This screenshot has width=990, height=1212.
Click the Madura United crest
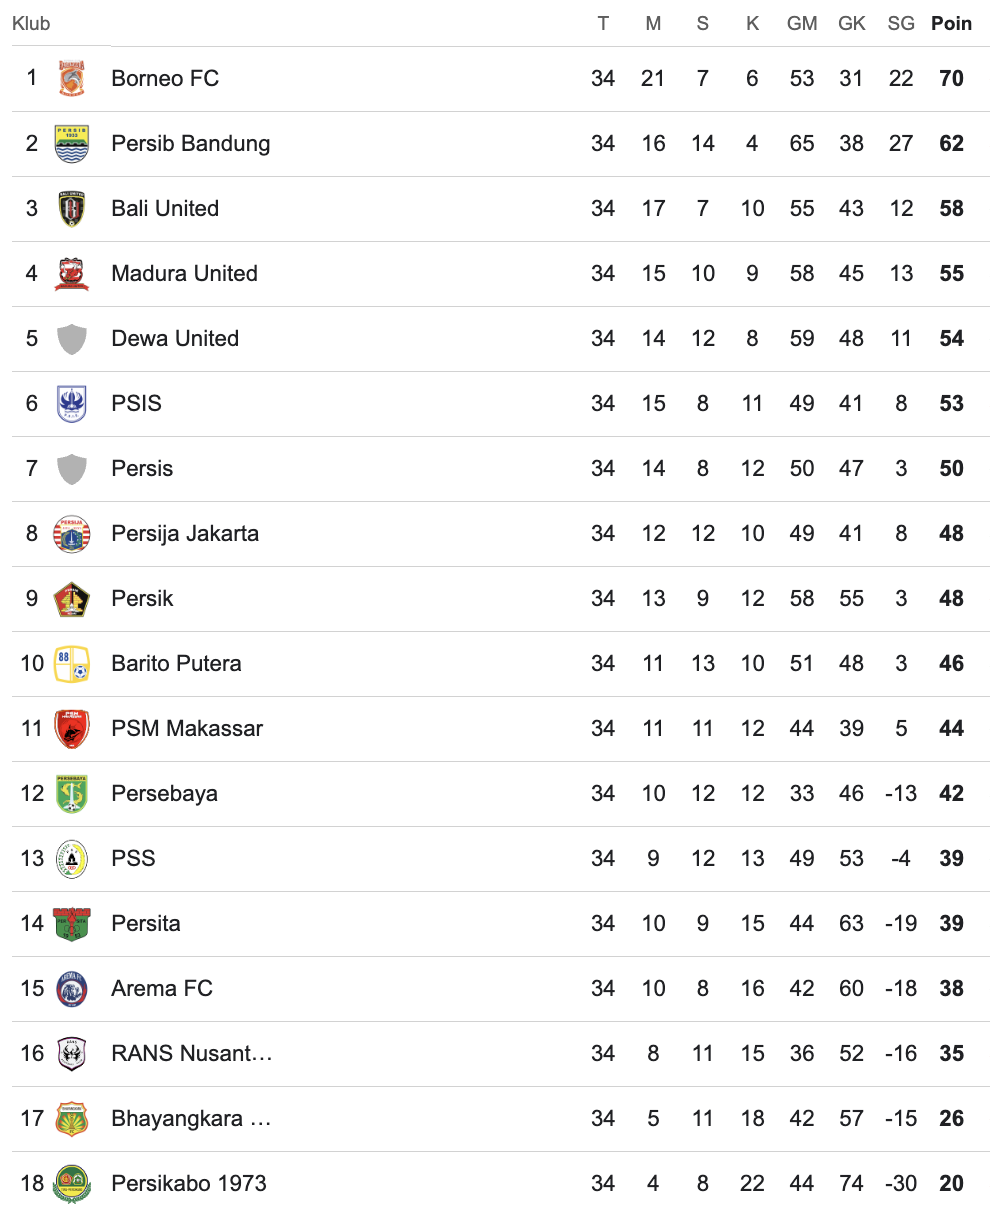click(72, 274)
